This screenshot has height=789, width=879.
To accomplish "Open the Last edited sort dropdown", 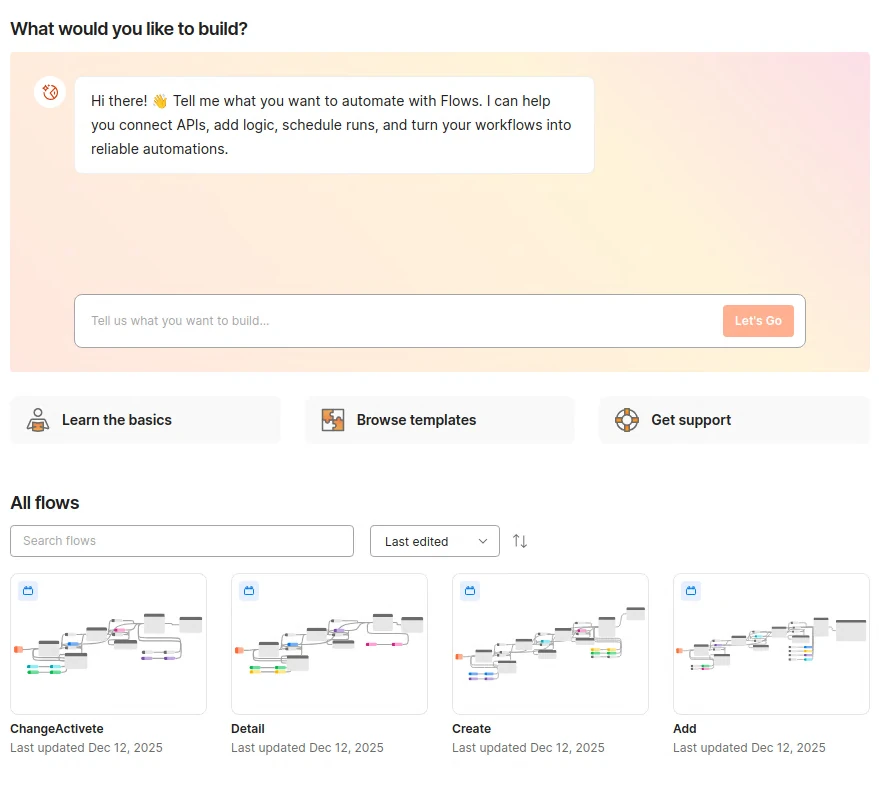I will [x=434, y=541].
